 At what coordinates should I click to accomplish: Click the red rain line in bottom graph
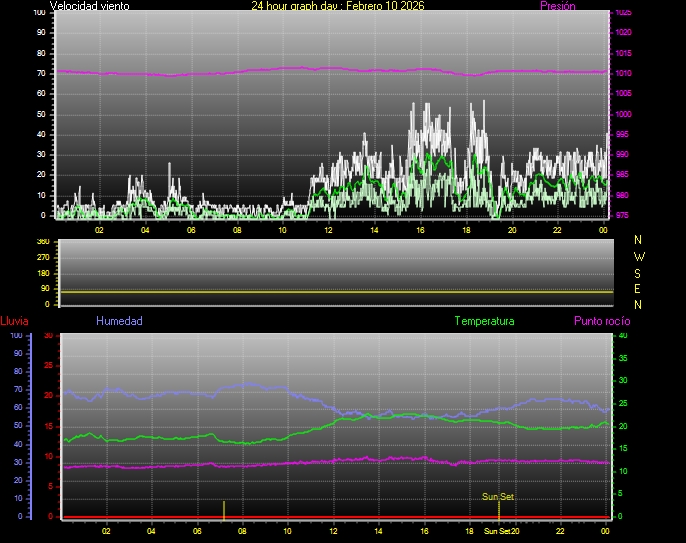(x=330, y=517)
